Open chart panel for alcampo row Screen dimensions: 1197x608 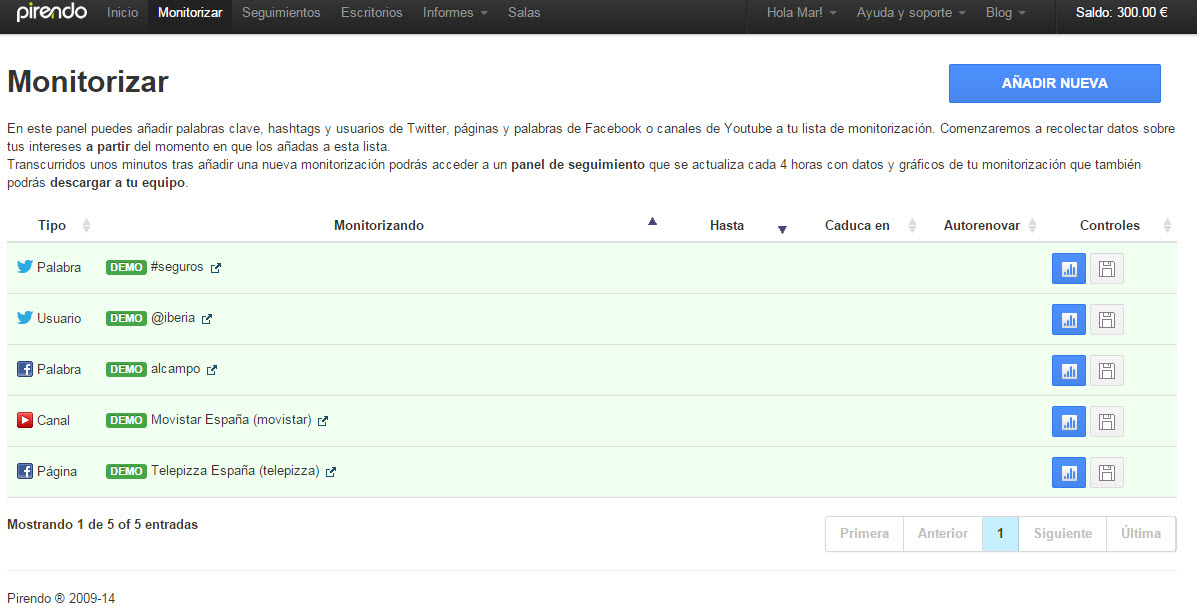1068,370
